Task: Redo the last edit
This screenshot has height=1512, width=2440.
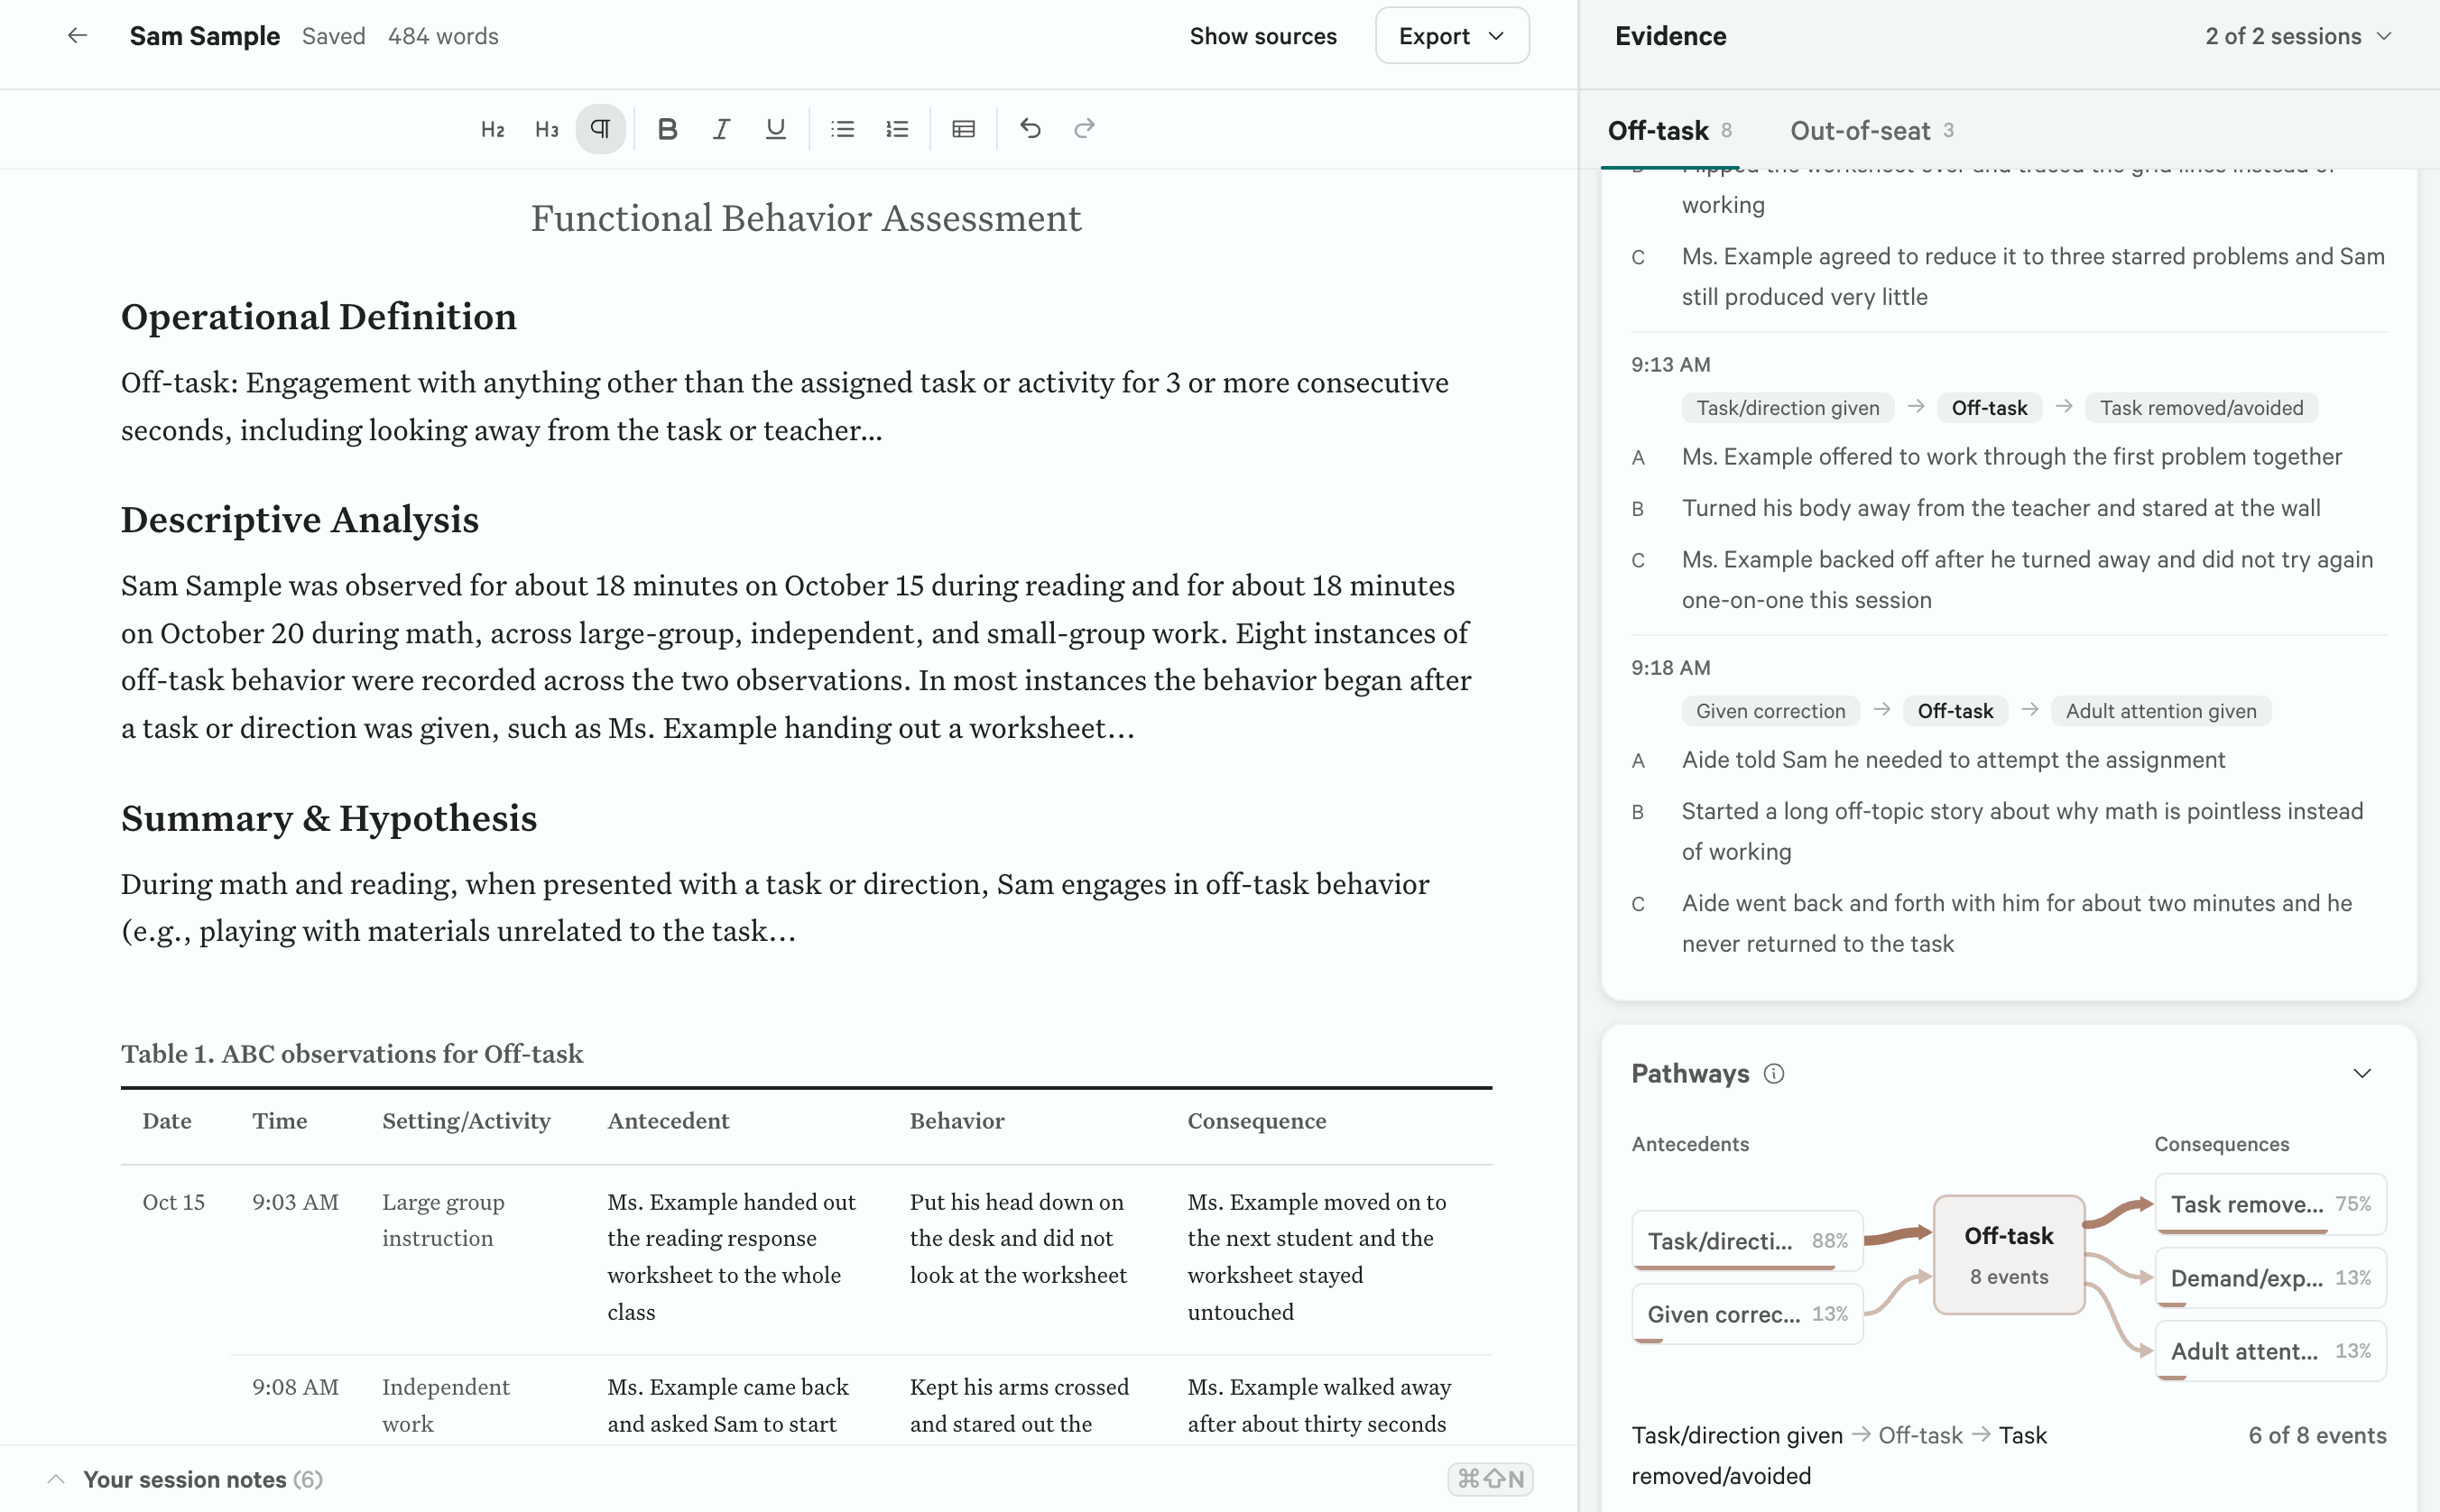Action: click(x=1084, y=129)
